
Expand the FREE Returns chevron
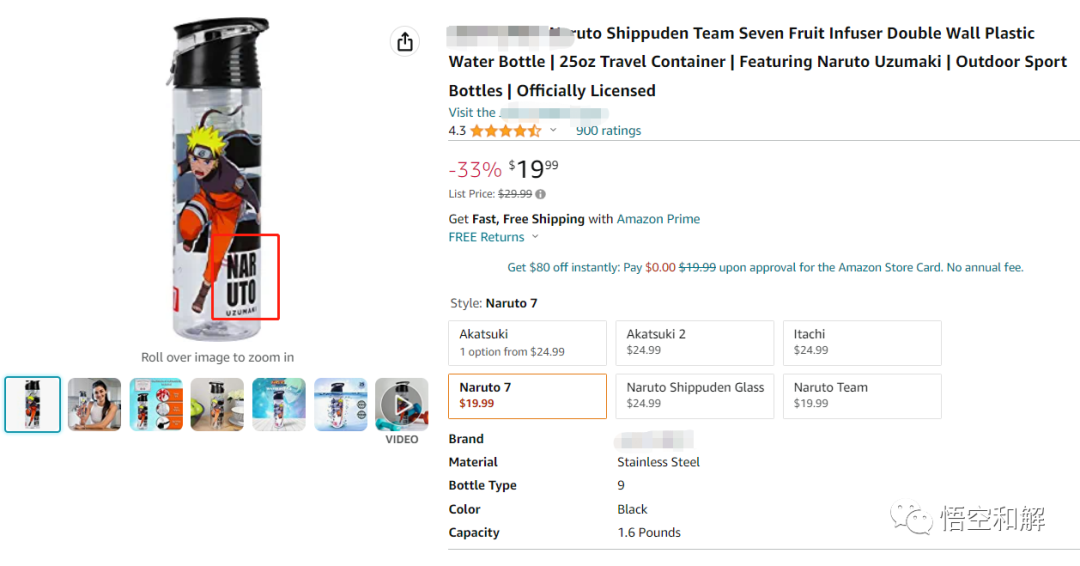point(535,237)
